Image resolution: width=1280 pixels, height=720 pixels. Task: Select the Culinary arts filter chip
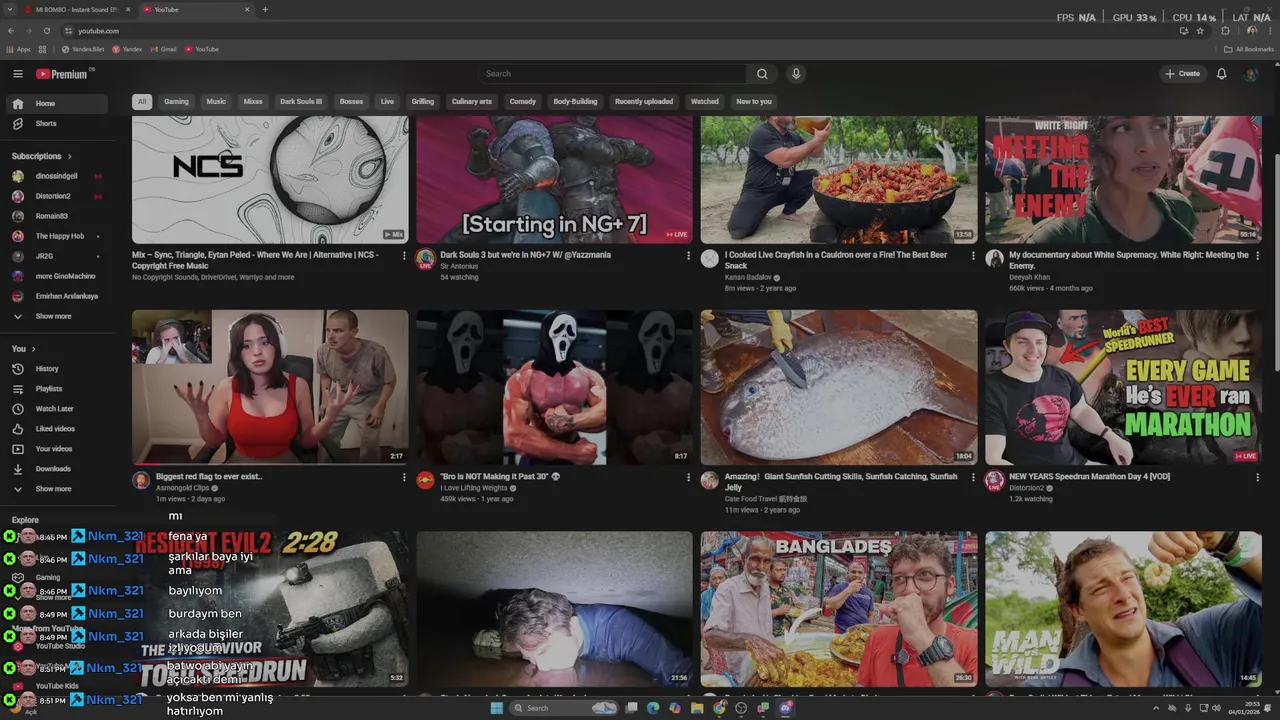(472, 102)
